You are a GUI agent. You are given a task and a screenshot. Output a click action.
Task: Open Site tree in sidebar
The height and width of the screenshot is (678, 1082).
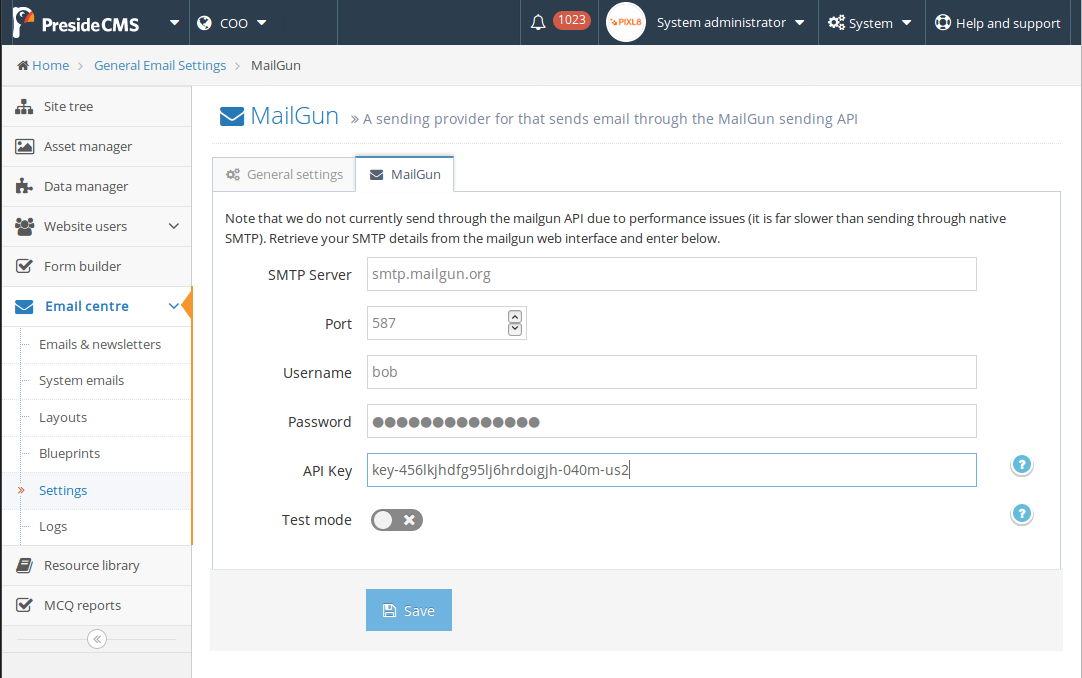click(97, 106)
